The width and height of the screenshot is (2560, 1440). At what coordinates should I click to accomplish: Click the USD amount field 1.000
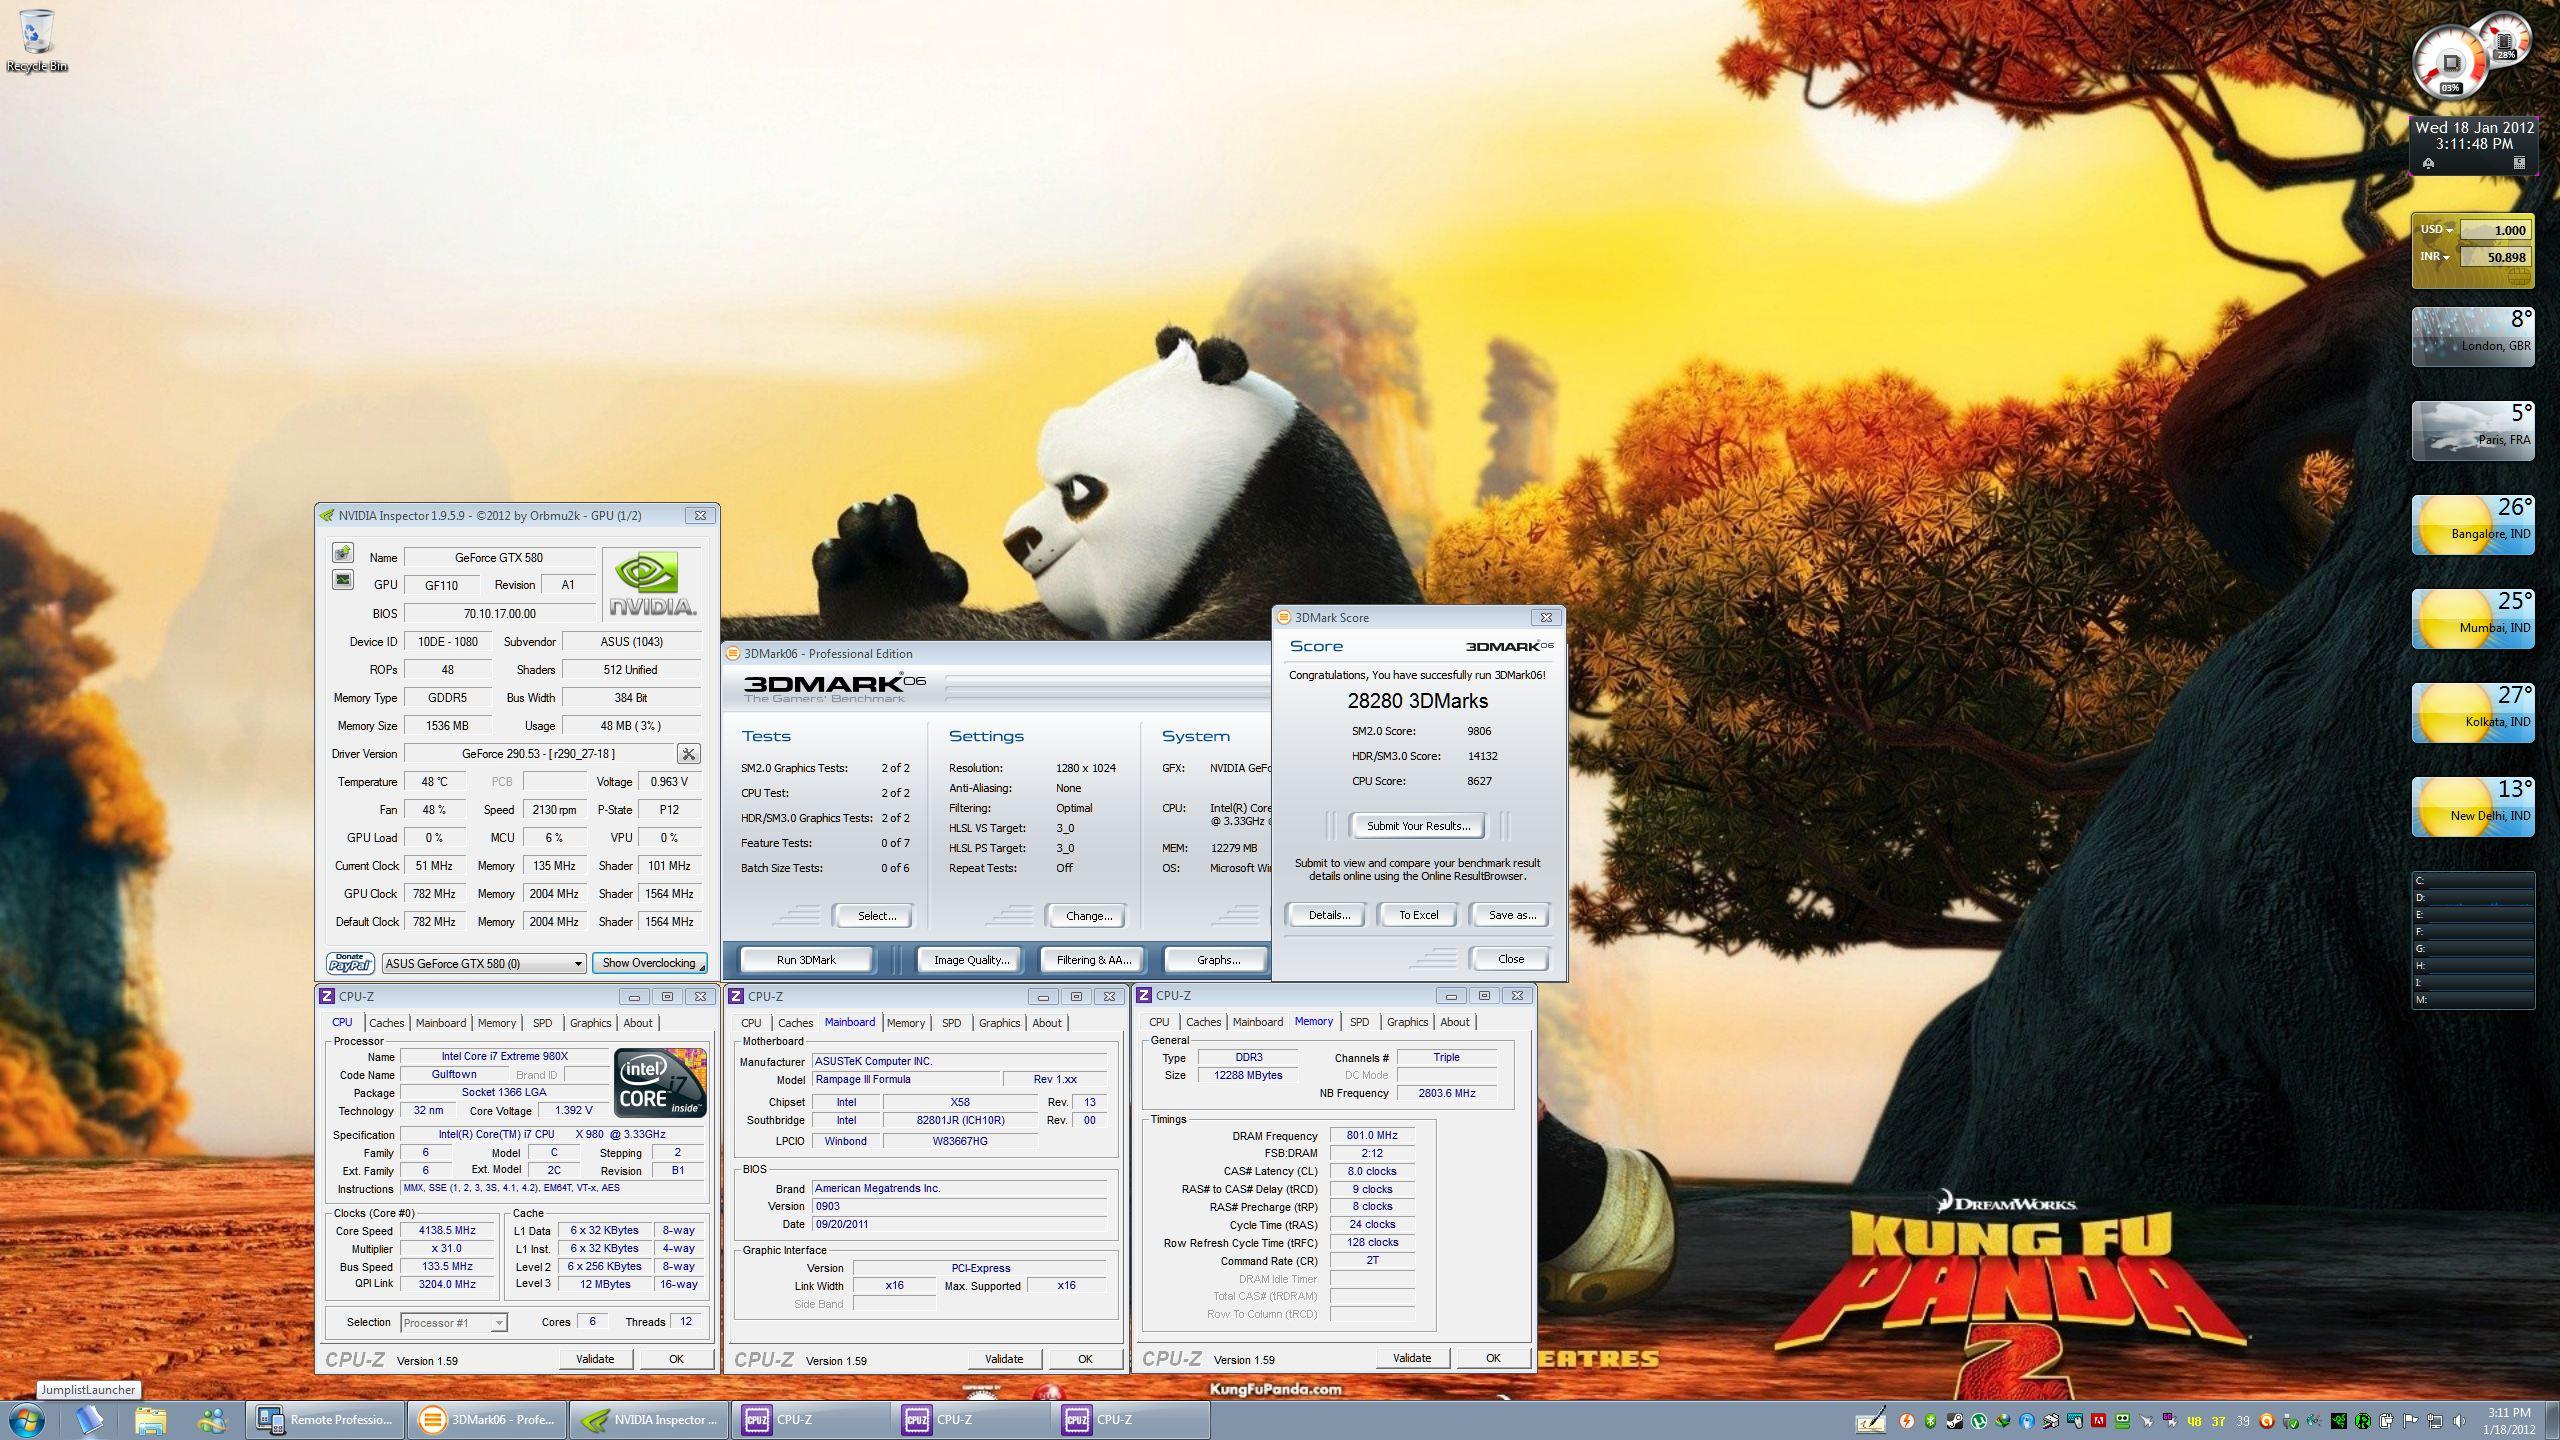click(2496, 230)
